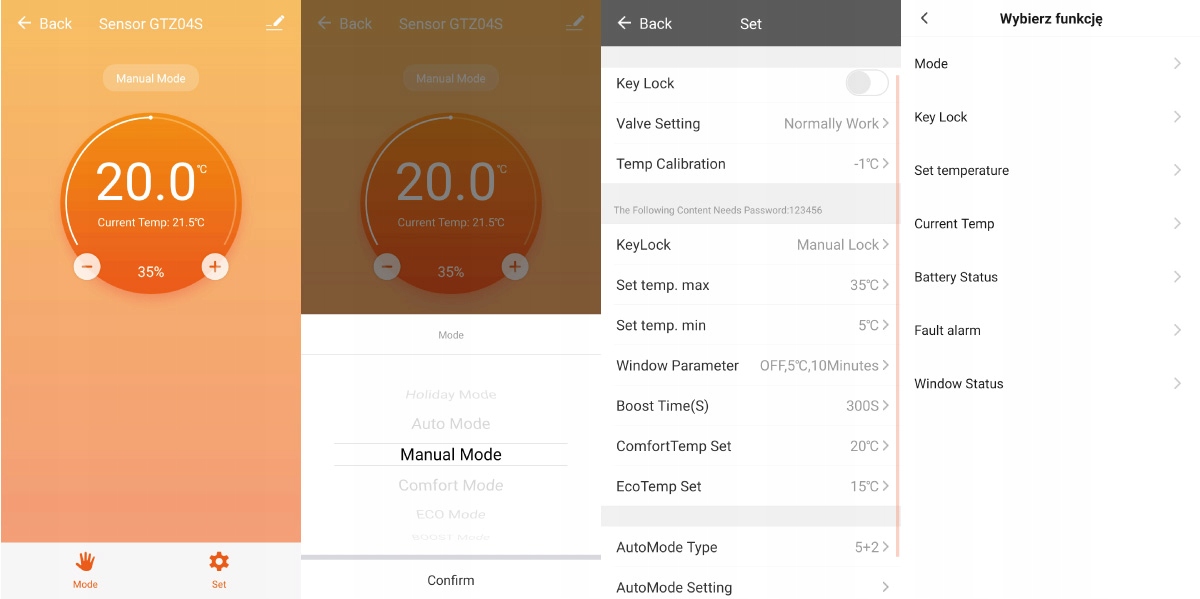The image size is (1200, 599).
Task: Tap the Wybierz funkcję heading
Action: (x=1051, y=18)
